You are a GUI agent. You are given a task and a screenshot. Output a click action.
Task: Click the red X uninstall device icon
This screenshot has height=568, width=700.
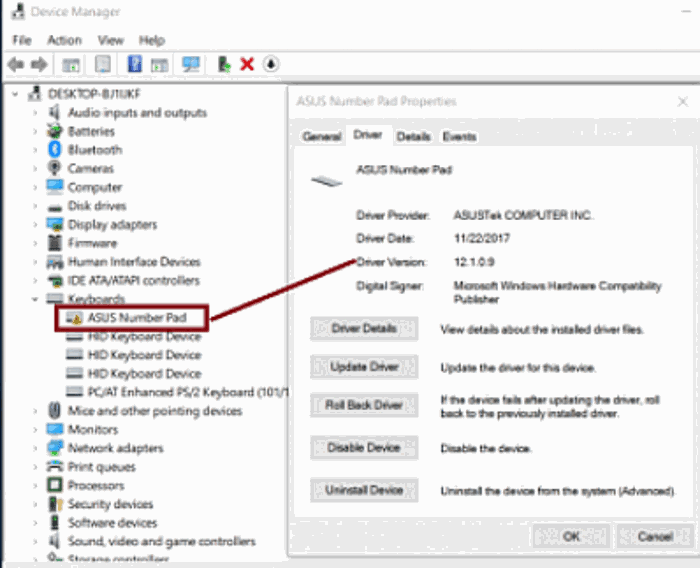[247, 64]
